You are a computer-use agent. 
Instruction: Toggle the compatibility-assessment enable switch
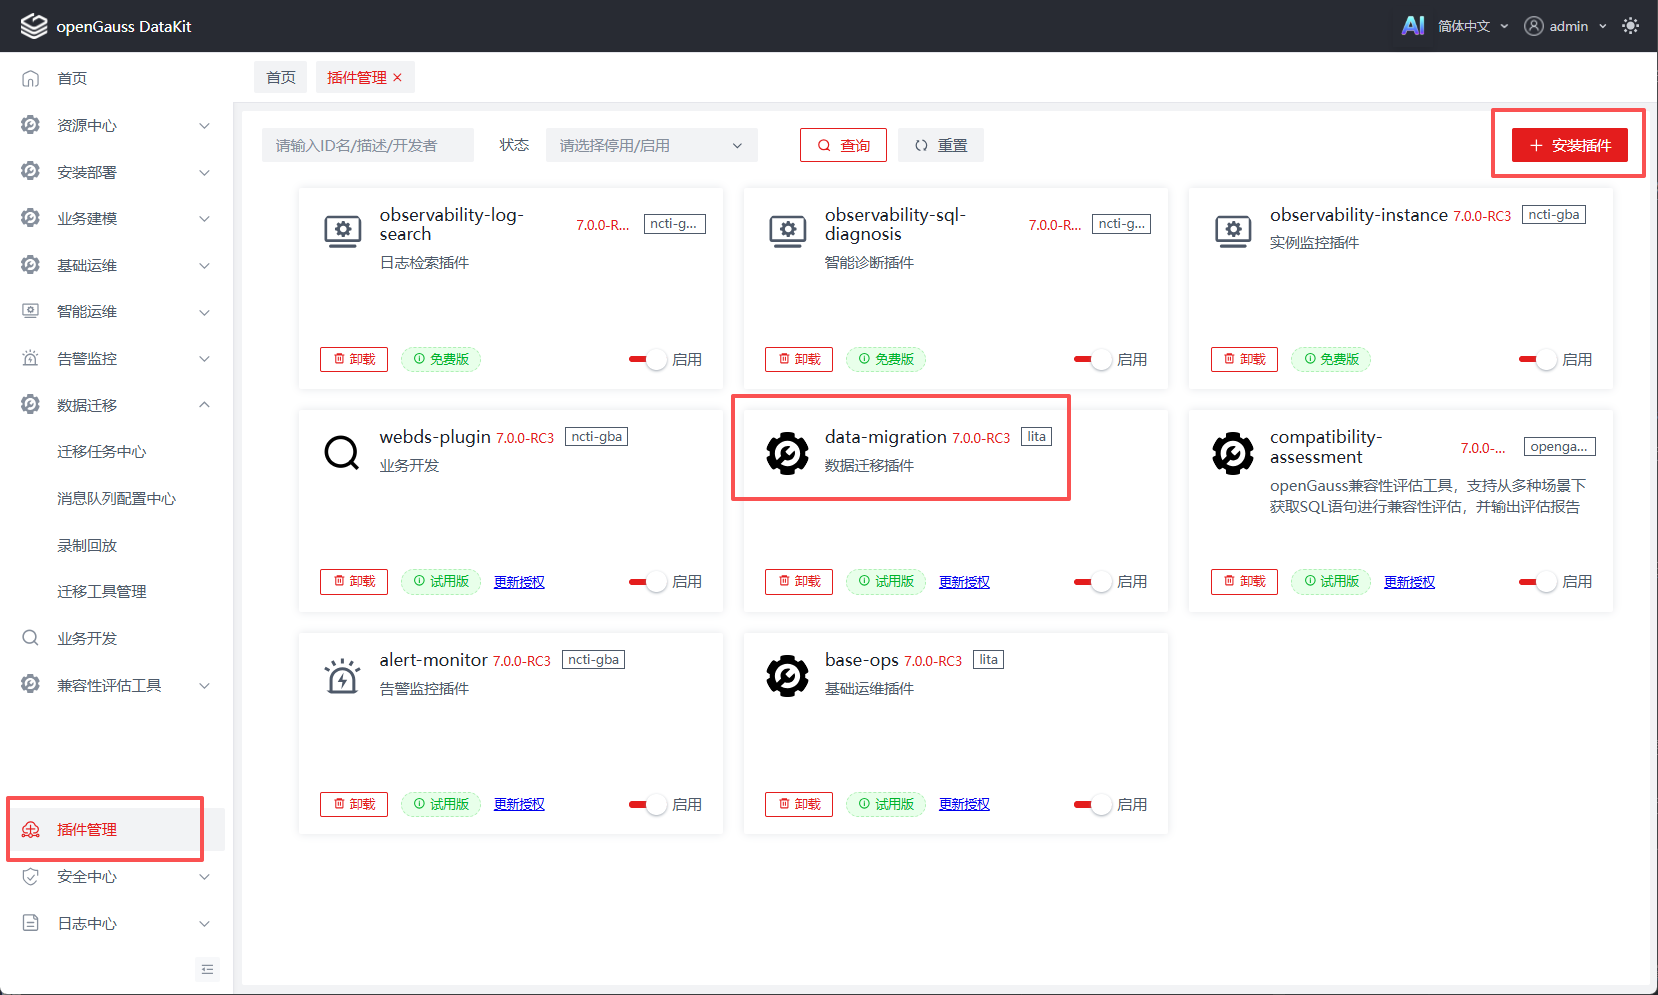click(x=1538, y=582)
